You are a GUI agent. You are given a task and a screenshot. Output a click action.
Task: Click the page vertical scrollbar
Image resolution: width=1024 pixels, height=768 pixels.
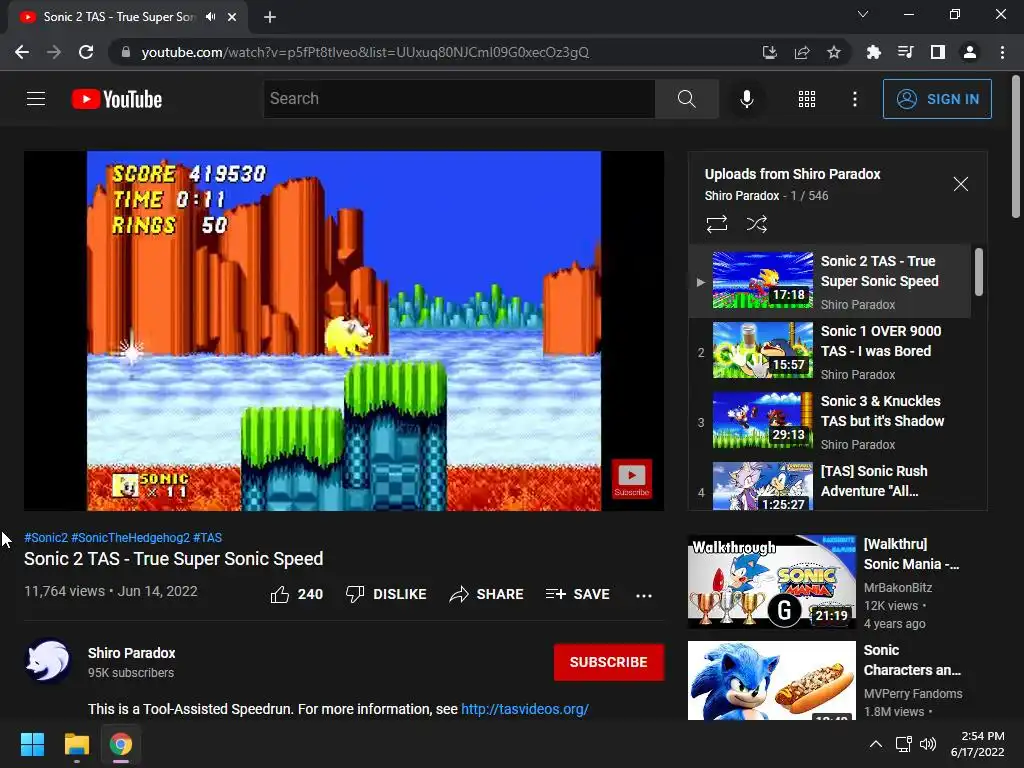[1016, 147]
